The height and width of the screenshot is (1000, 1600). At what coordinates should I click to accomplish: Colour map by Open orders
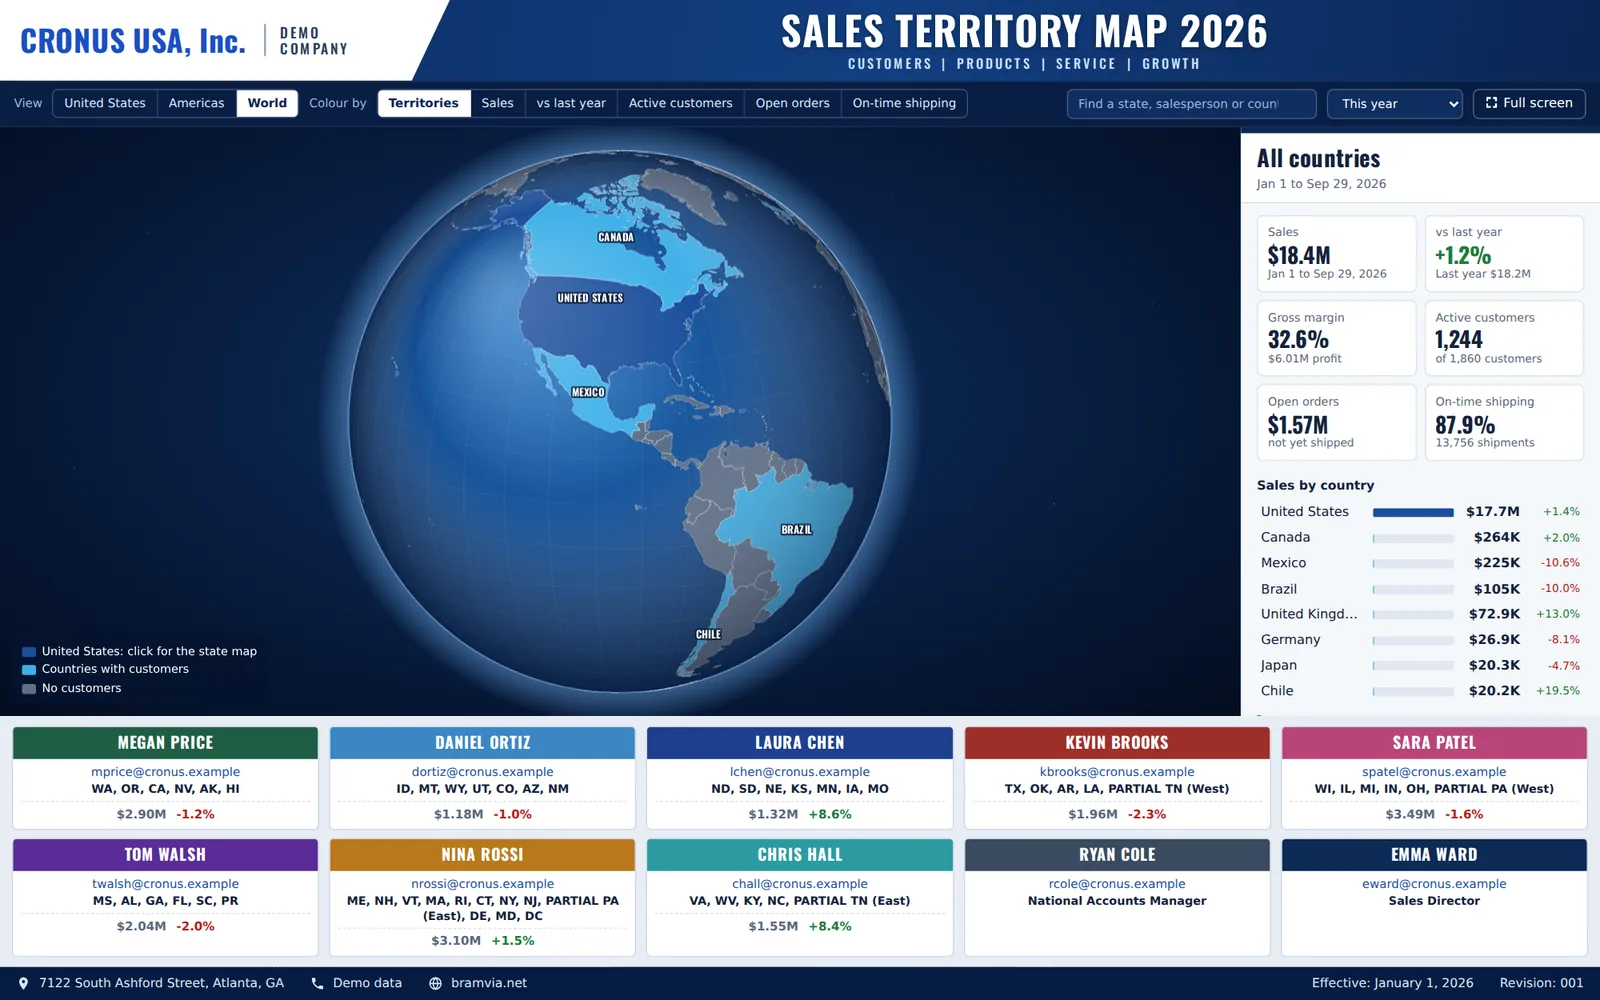(792, 103)
